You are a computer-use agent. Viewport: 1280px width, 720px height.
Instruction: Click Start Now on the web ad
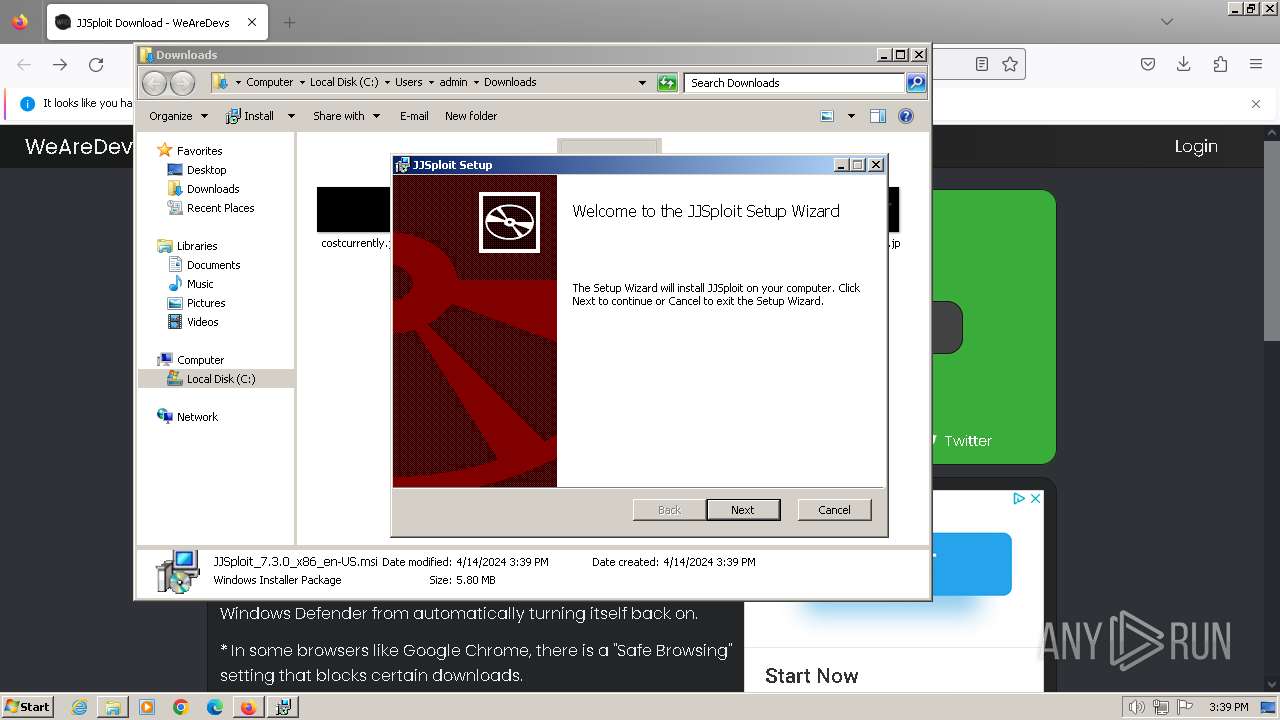click(811, 676)
